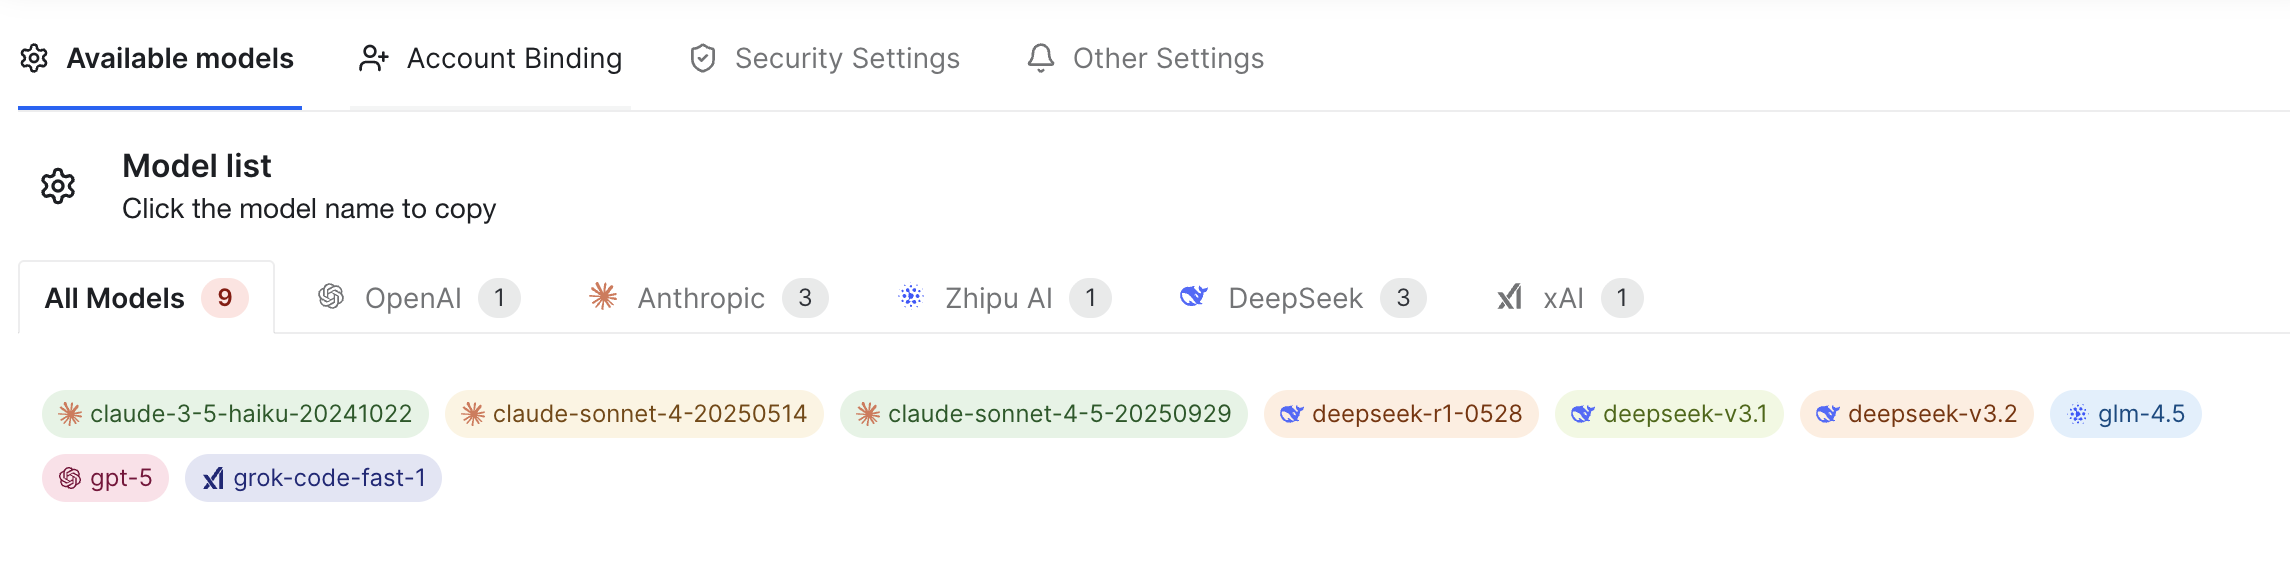This screenshot has width=2290, height=568.
Task: Copy the glm-4.5 model name
Action: (2125, 414)
